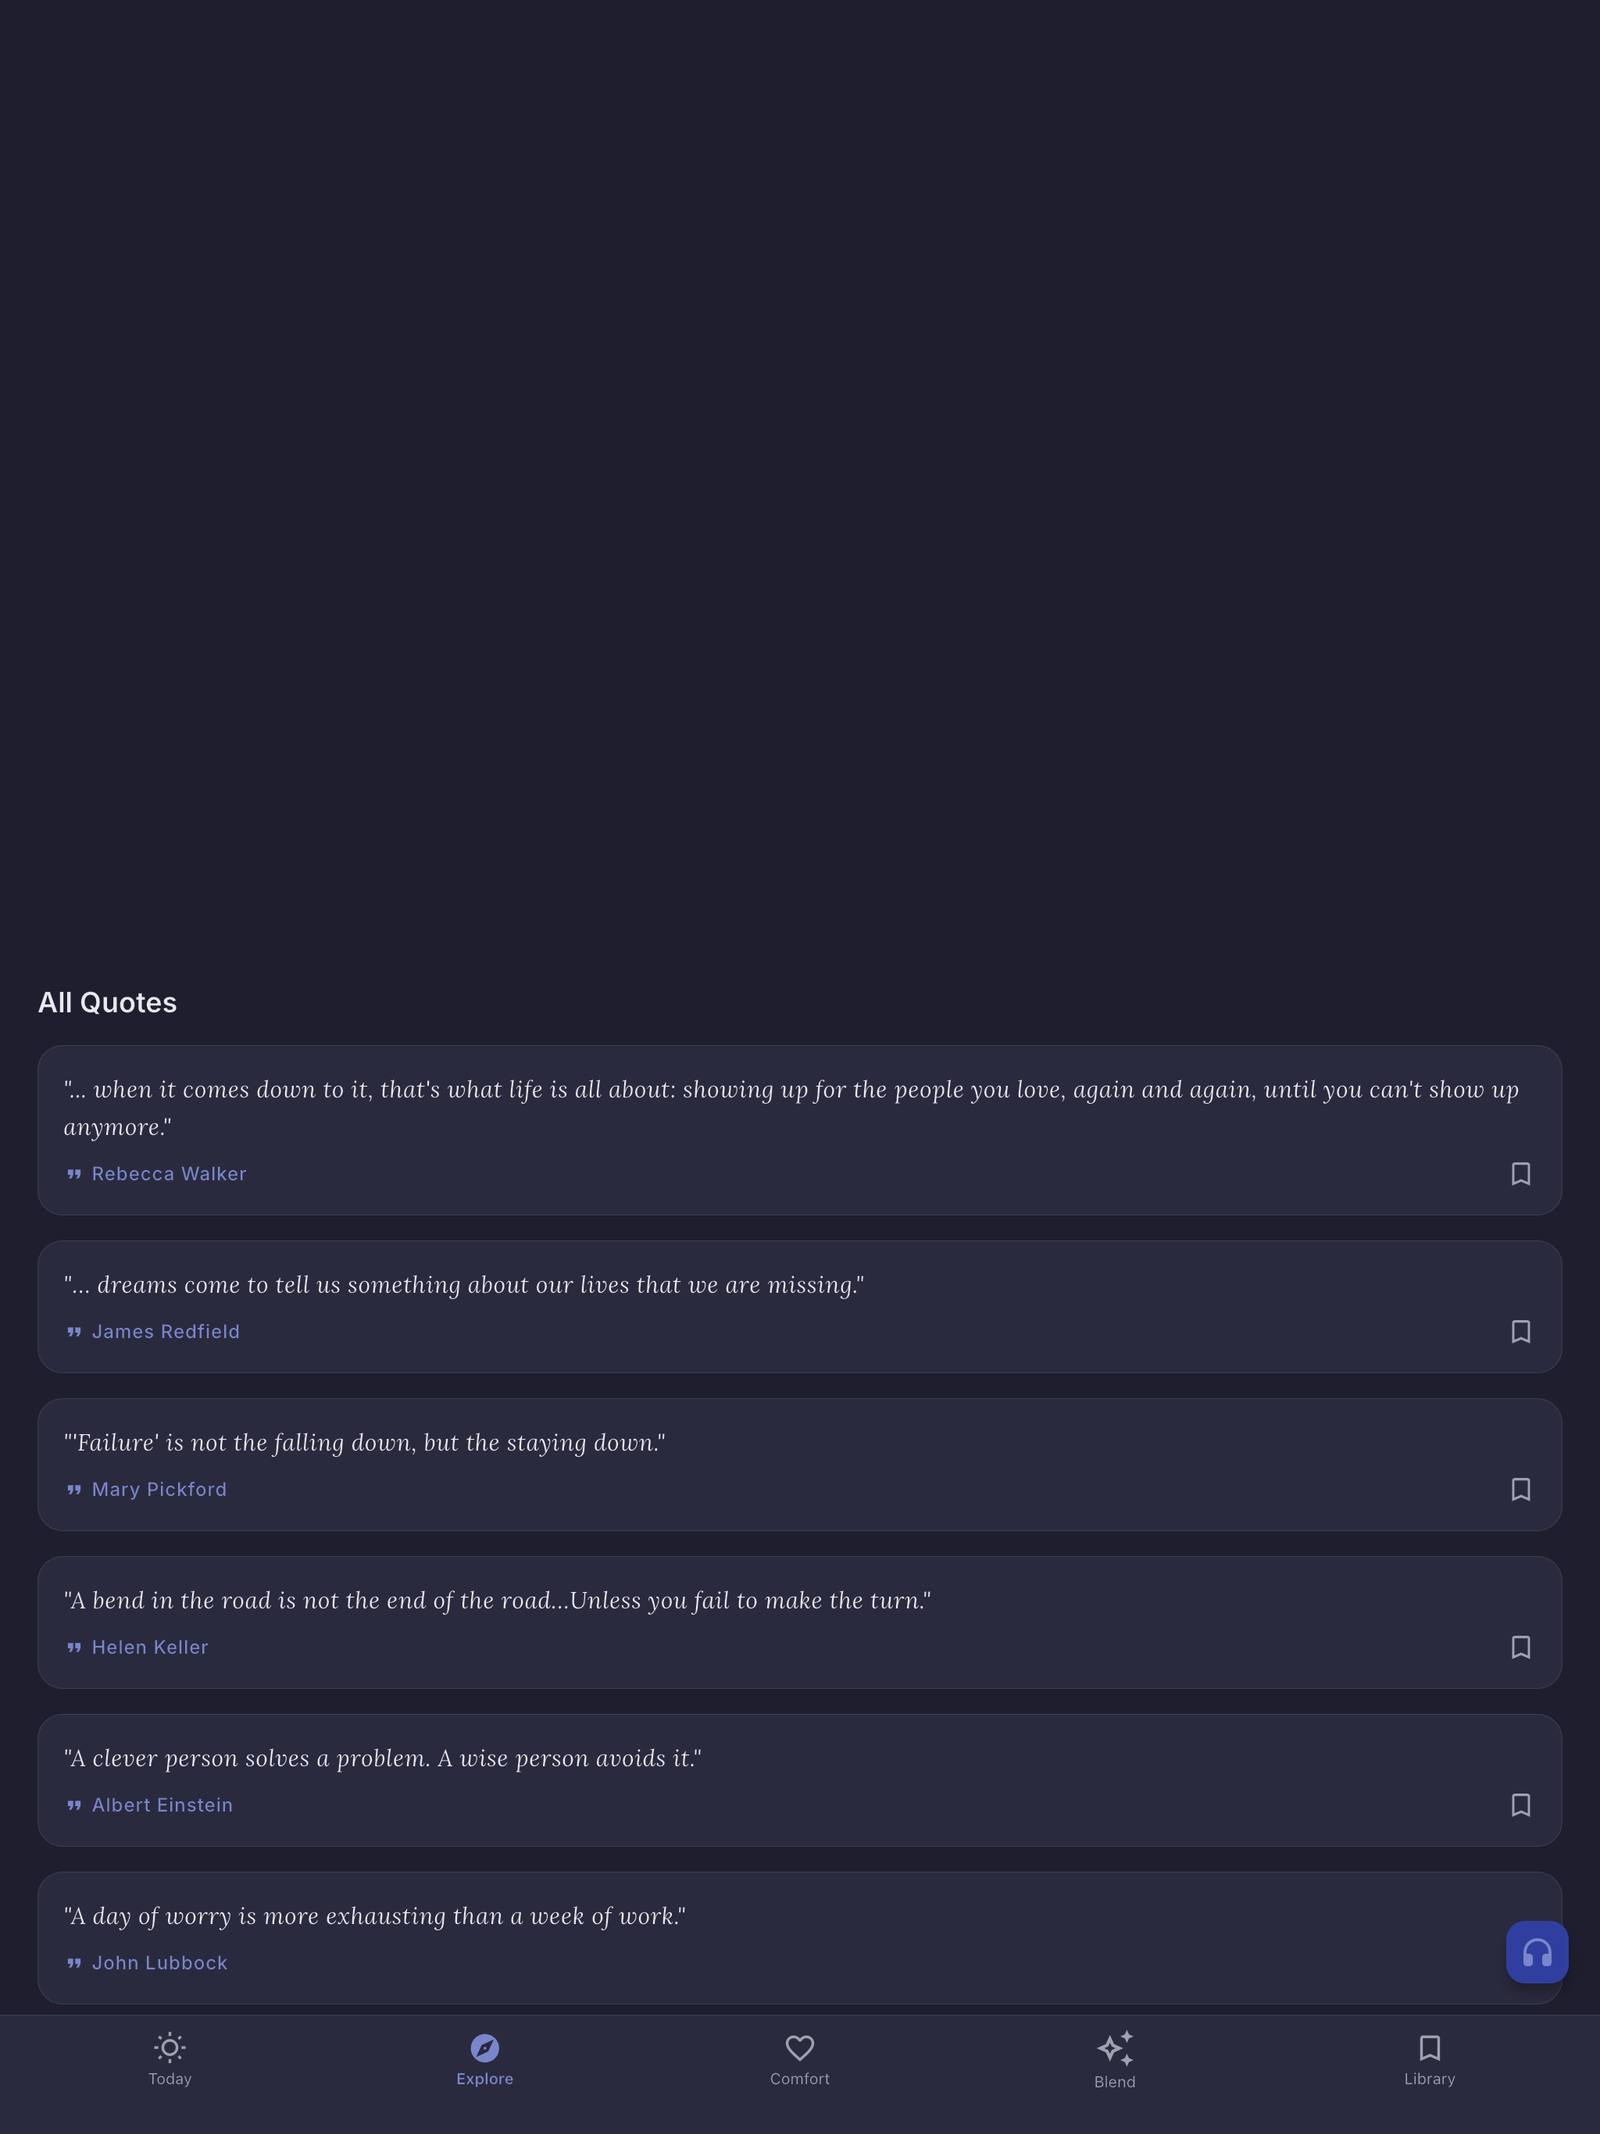
Task: Open author Albert Einstein's name link
Action: (162, 1805)
